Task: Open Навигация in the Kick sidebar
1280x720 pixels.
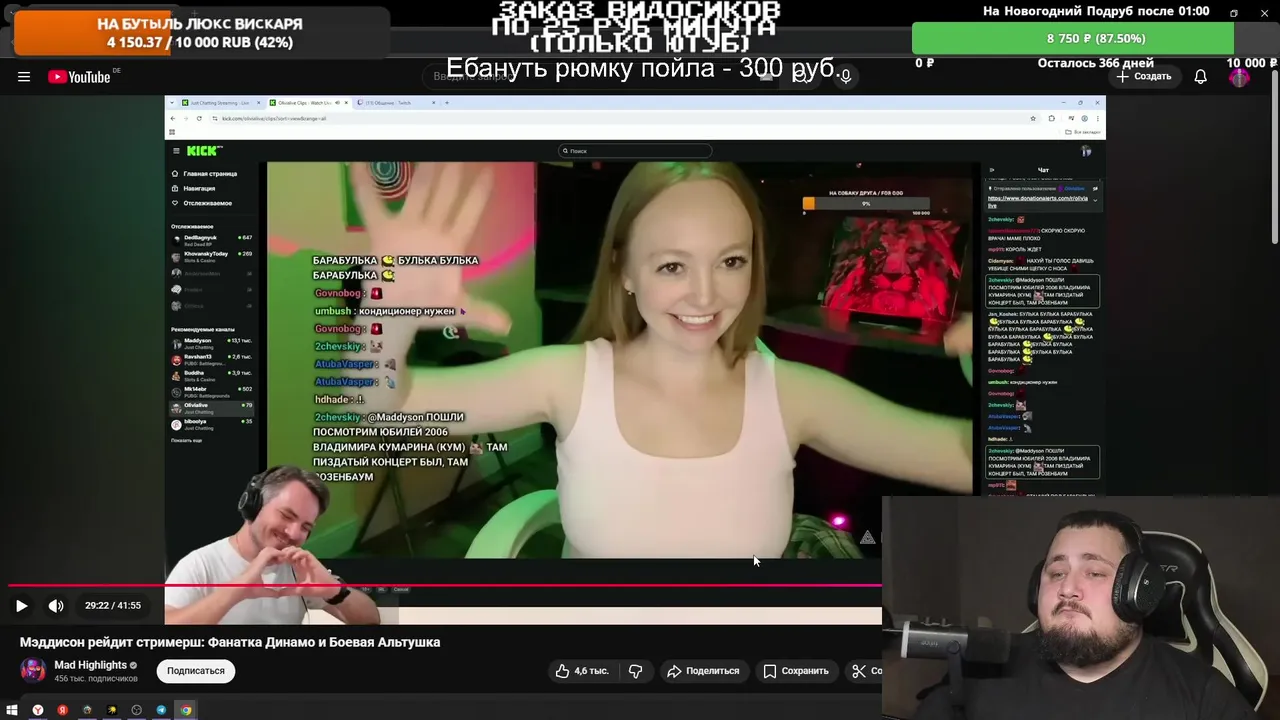Action: pos(194,188)
